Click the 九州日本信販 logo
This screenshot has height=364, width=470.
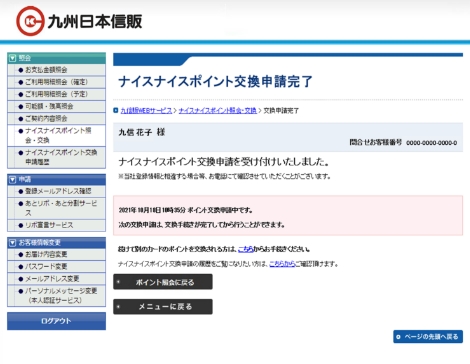[79, 21]
